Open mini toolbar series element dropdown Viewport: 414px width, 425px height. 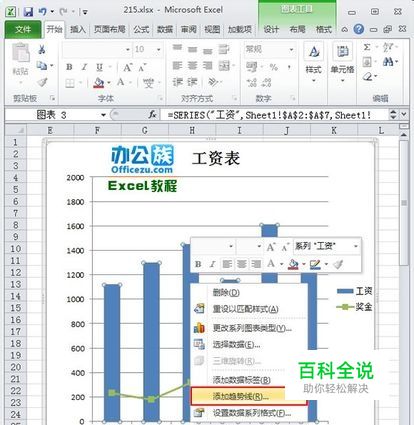coord(356,246)
